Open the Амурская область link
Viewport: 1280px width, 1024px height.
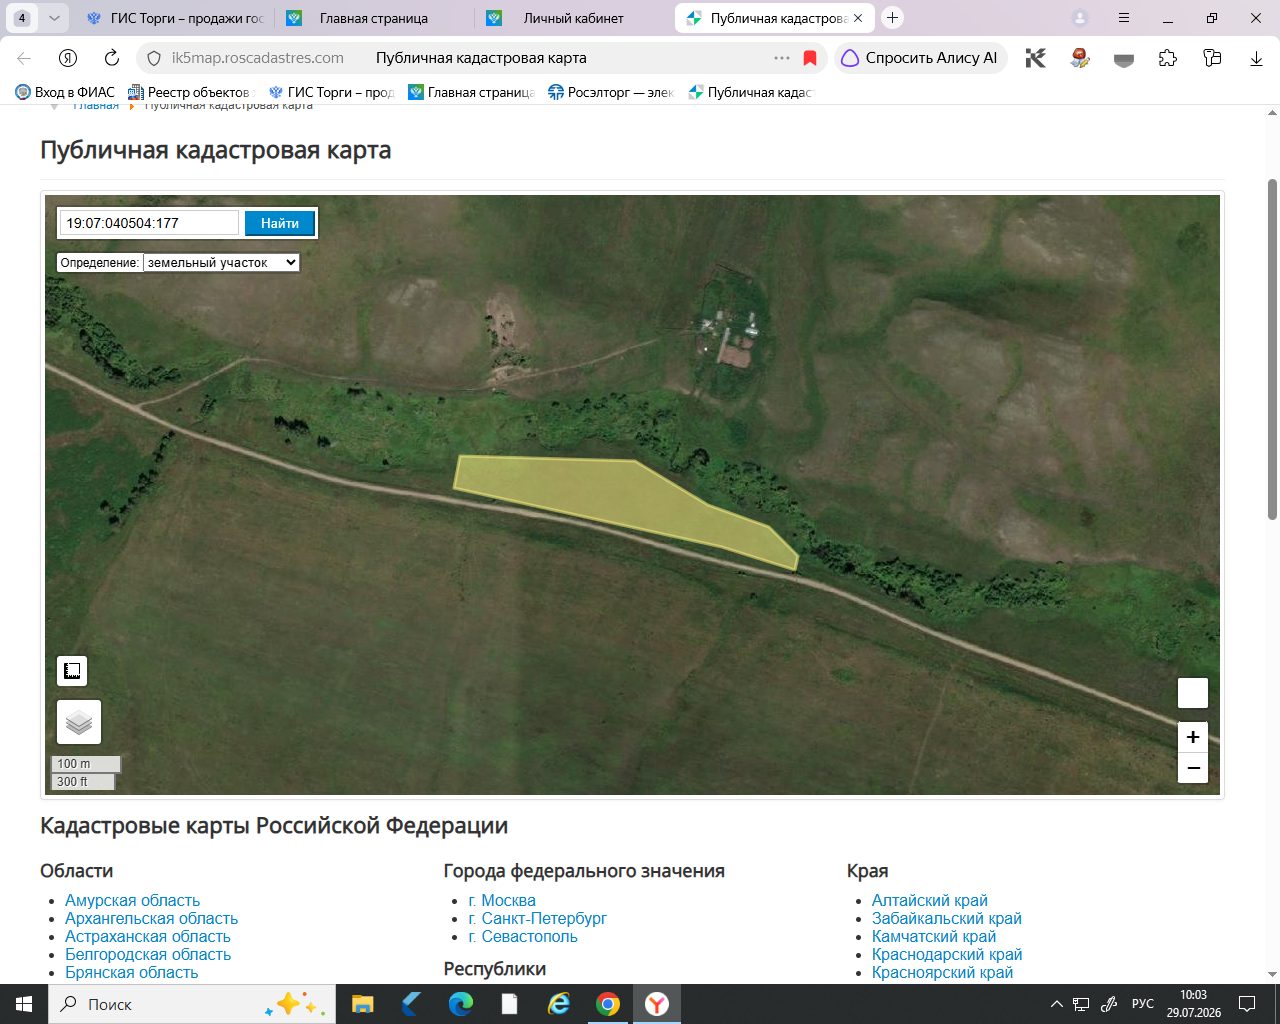point(132,900)
